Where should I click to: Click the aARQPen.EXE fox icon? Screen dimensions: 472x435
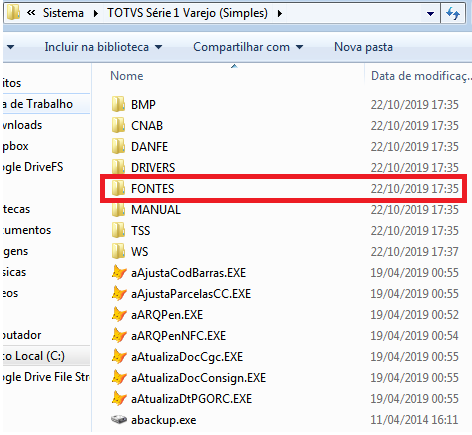119,314
